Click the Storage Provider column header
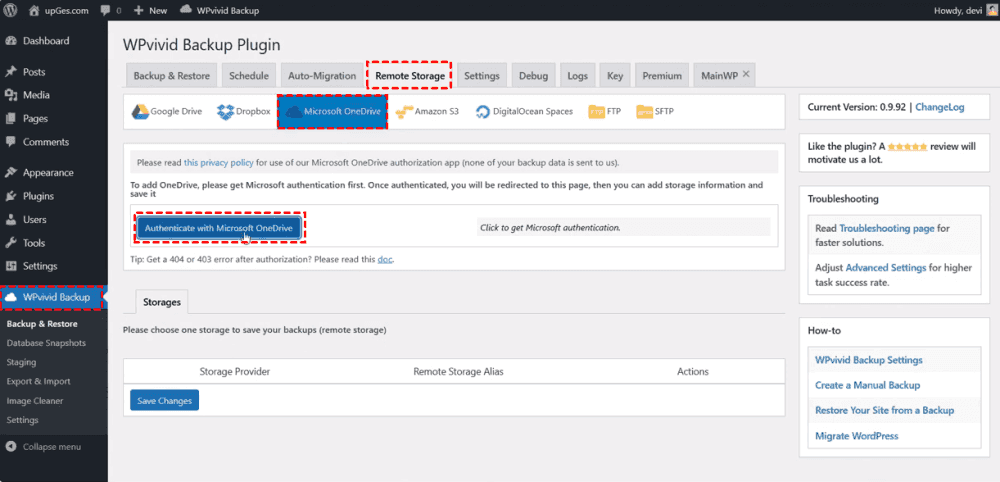Image resolution: width=1000 pixels, height=482 pixels. [235, 371]
